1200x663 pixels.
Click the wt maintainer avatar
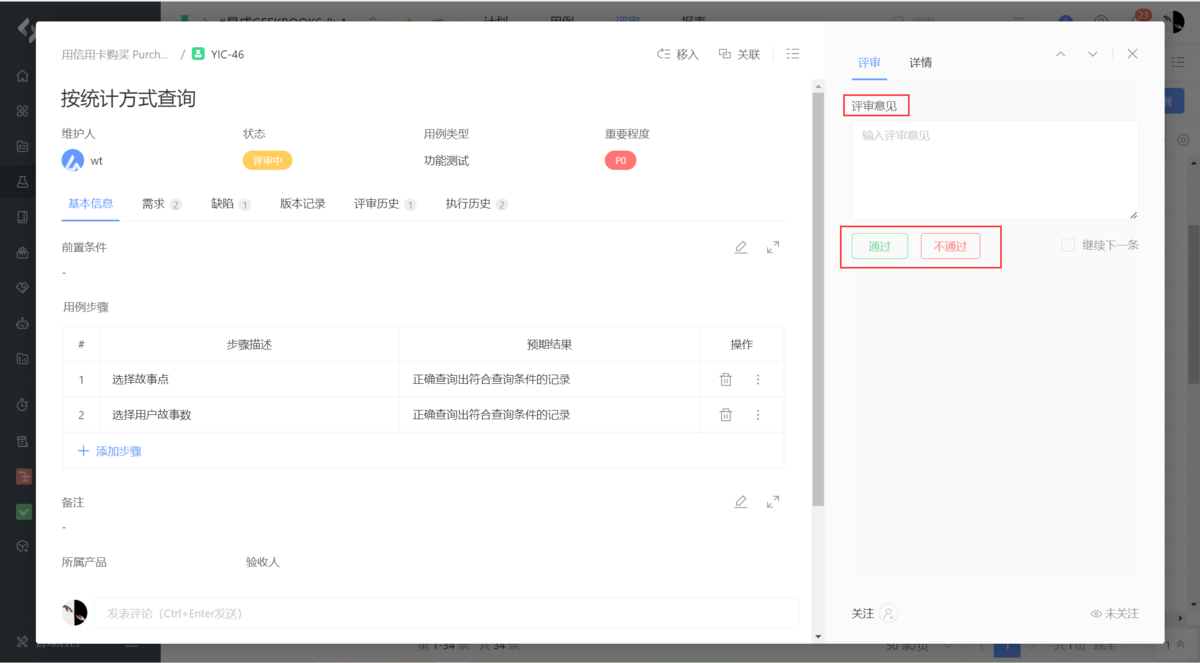tap(72, 160)
